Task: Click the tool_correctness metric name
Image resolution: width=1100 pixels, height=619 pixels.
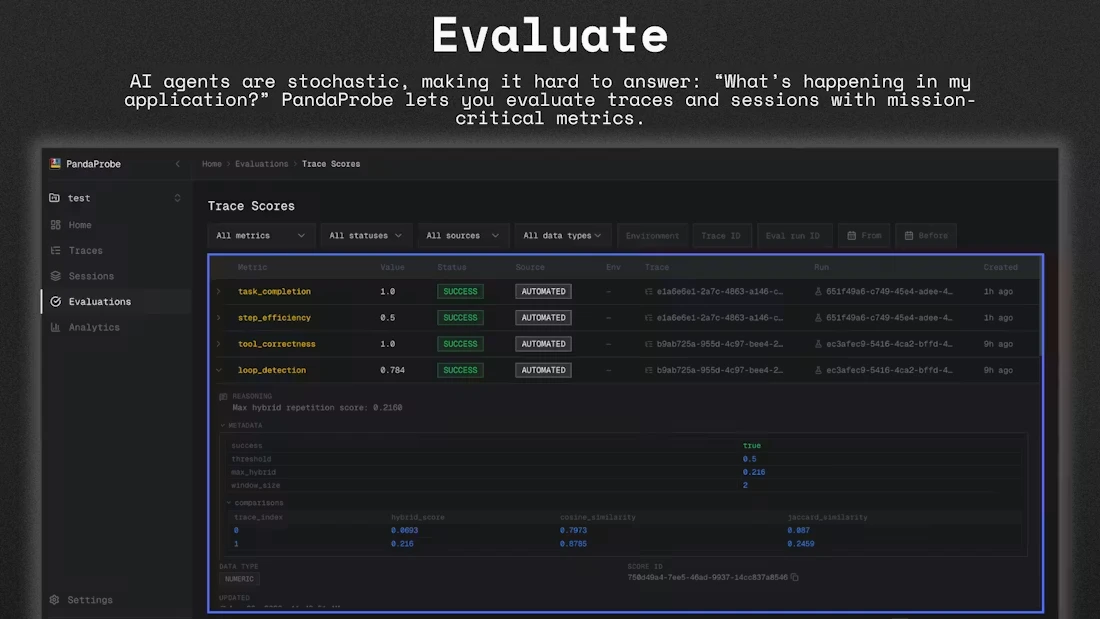Action: (276, 344)
